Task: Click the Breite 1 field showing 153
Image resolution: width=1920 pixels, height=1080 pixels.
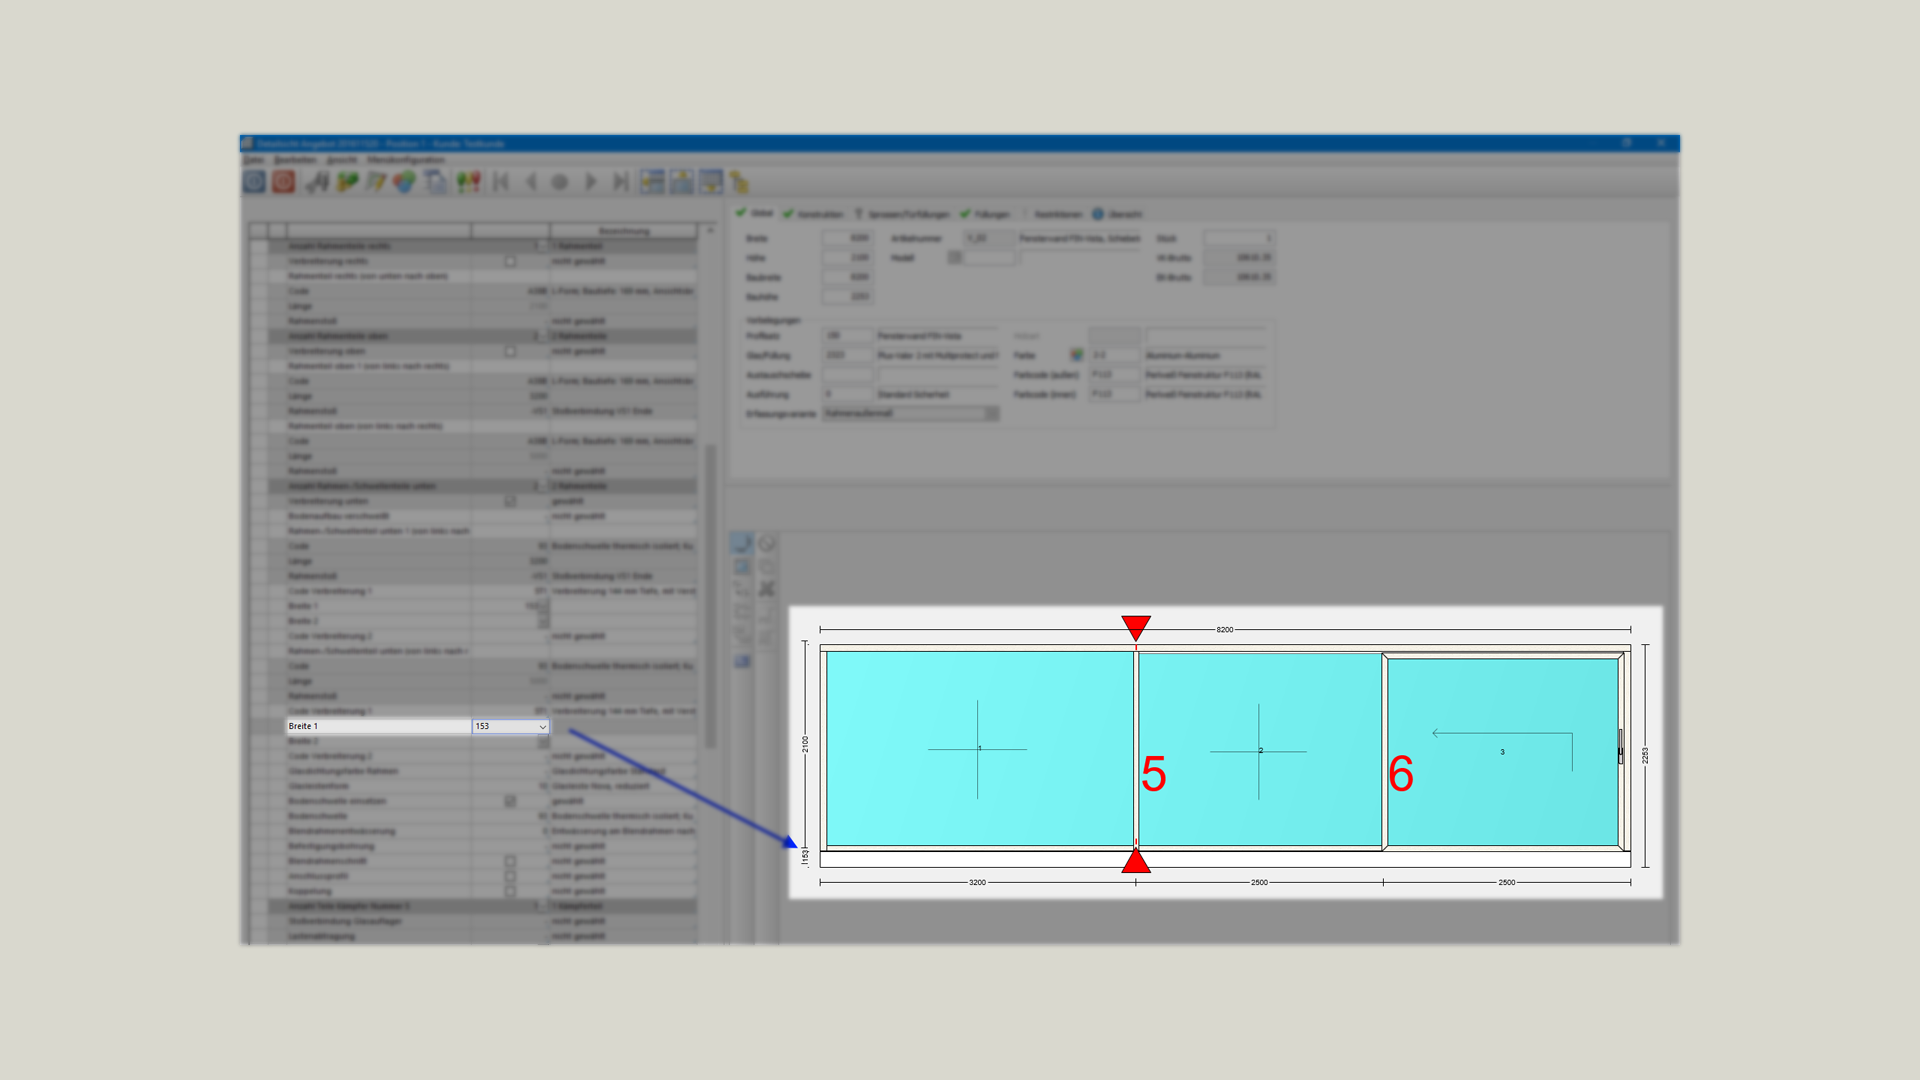Action: 510,727
